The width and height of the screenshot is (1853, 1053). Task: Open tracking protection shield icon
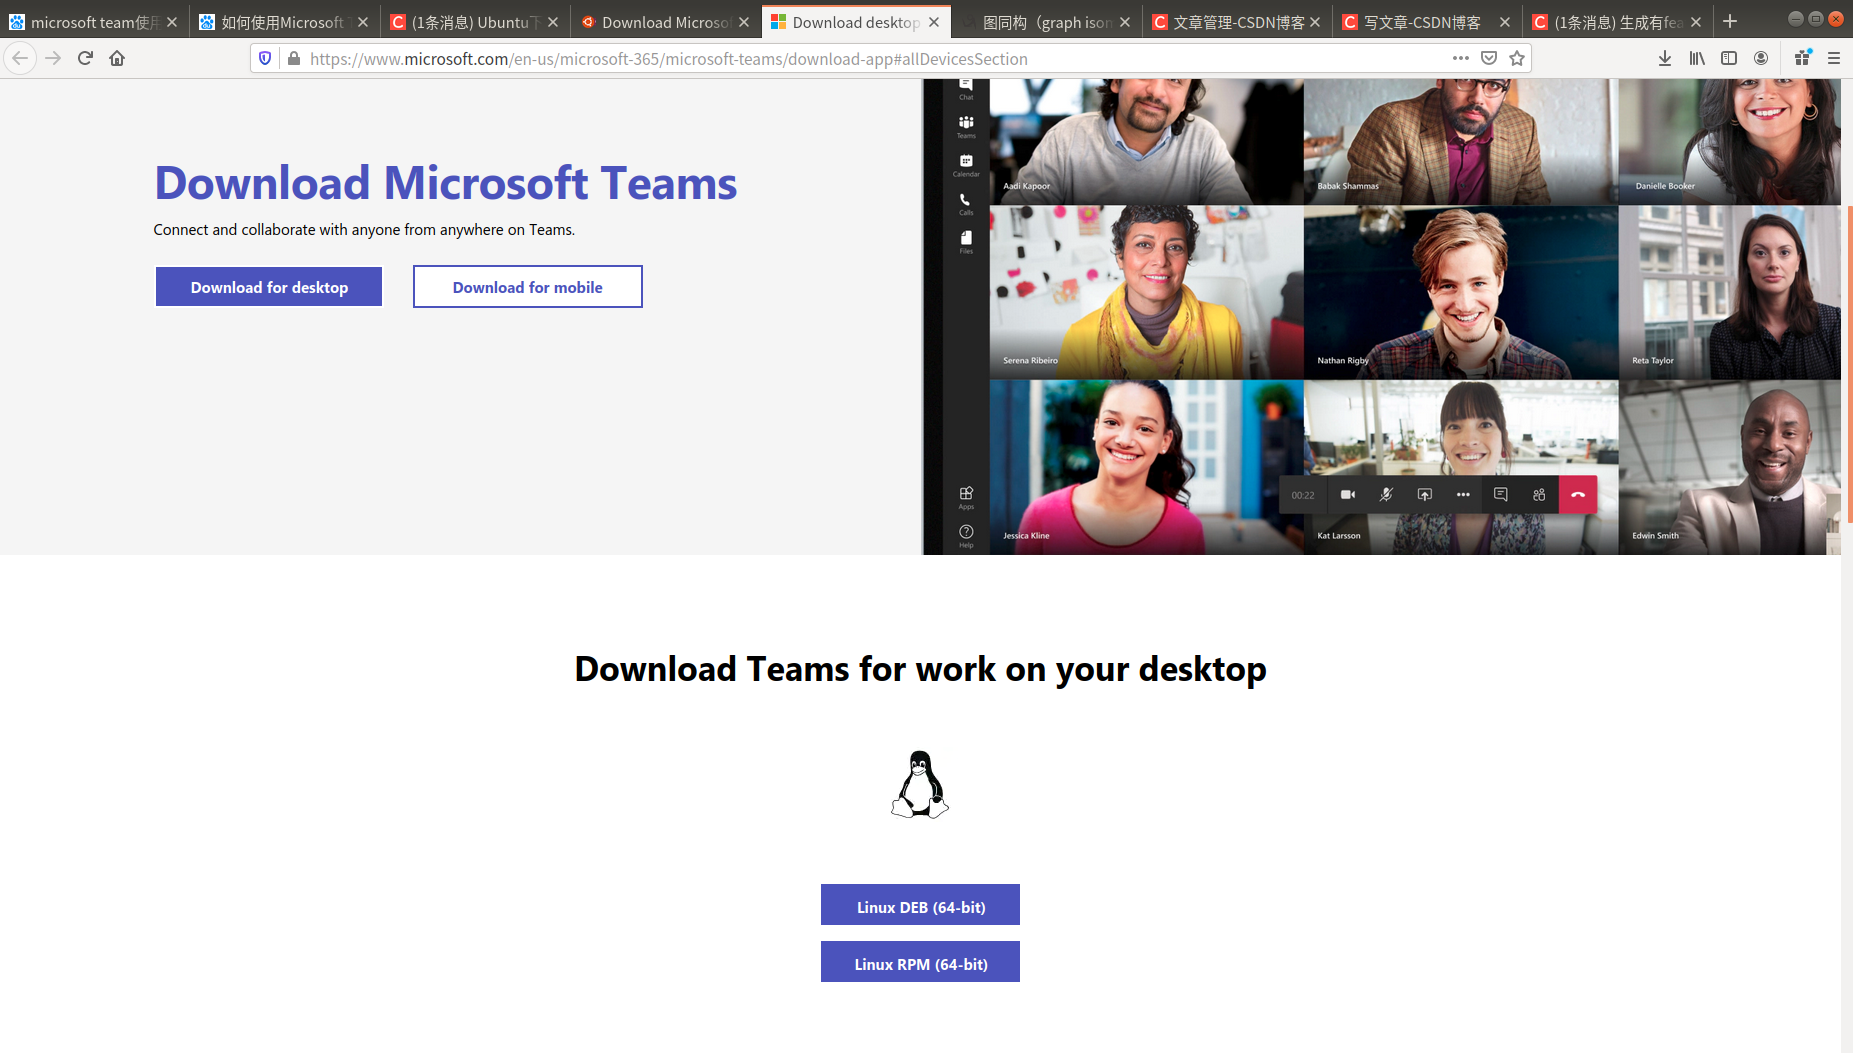click(265, 59)
